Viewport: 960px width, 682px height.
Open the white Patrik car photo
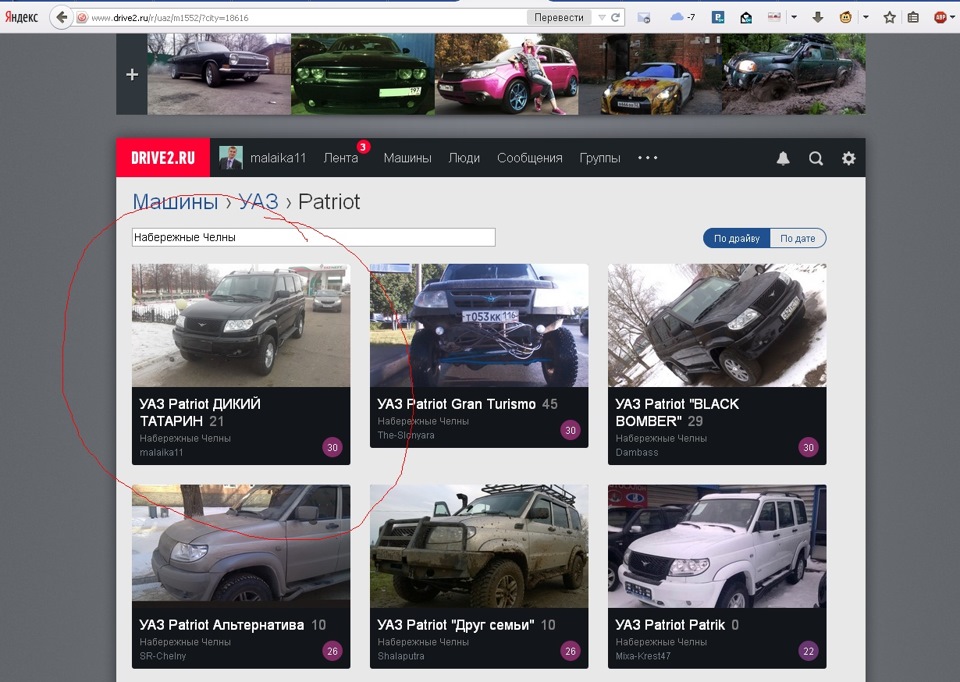pos(717,546)
